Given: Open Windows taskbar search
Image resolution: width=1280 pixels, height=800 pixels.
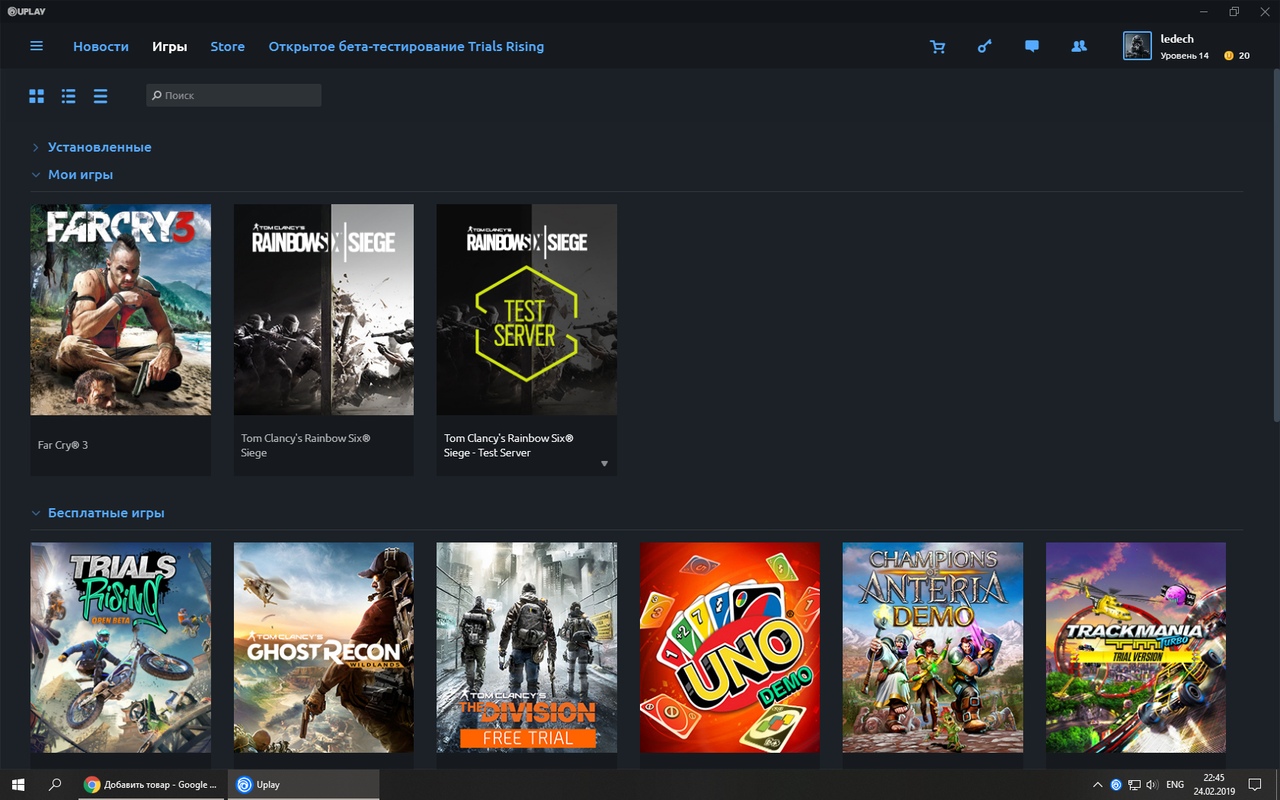Looking at the screenshot, I should (55, 785).
